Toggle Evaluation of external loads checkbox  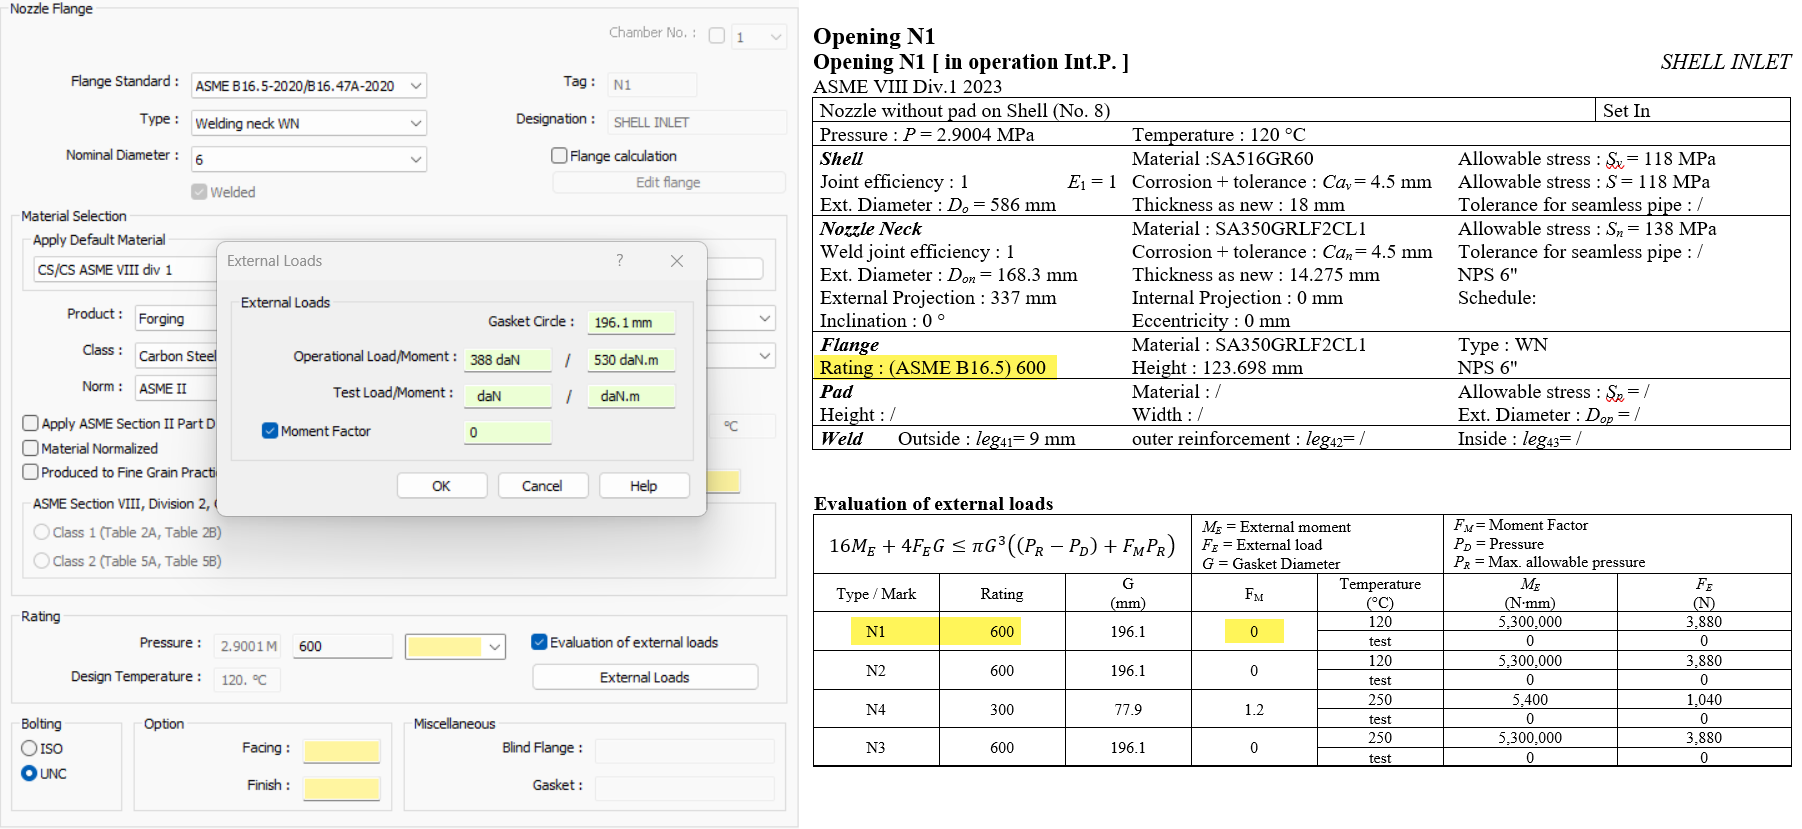(539, 642)
